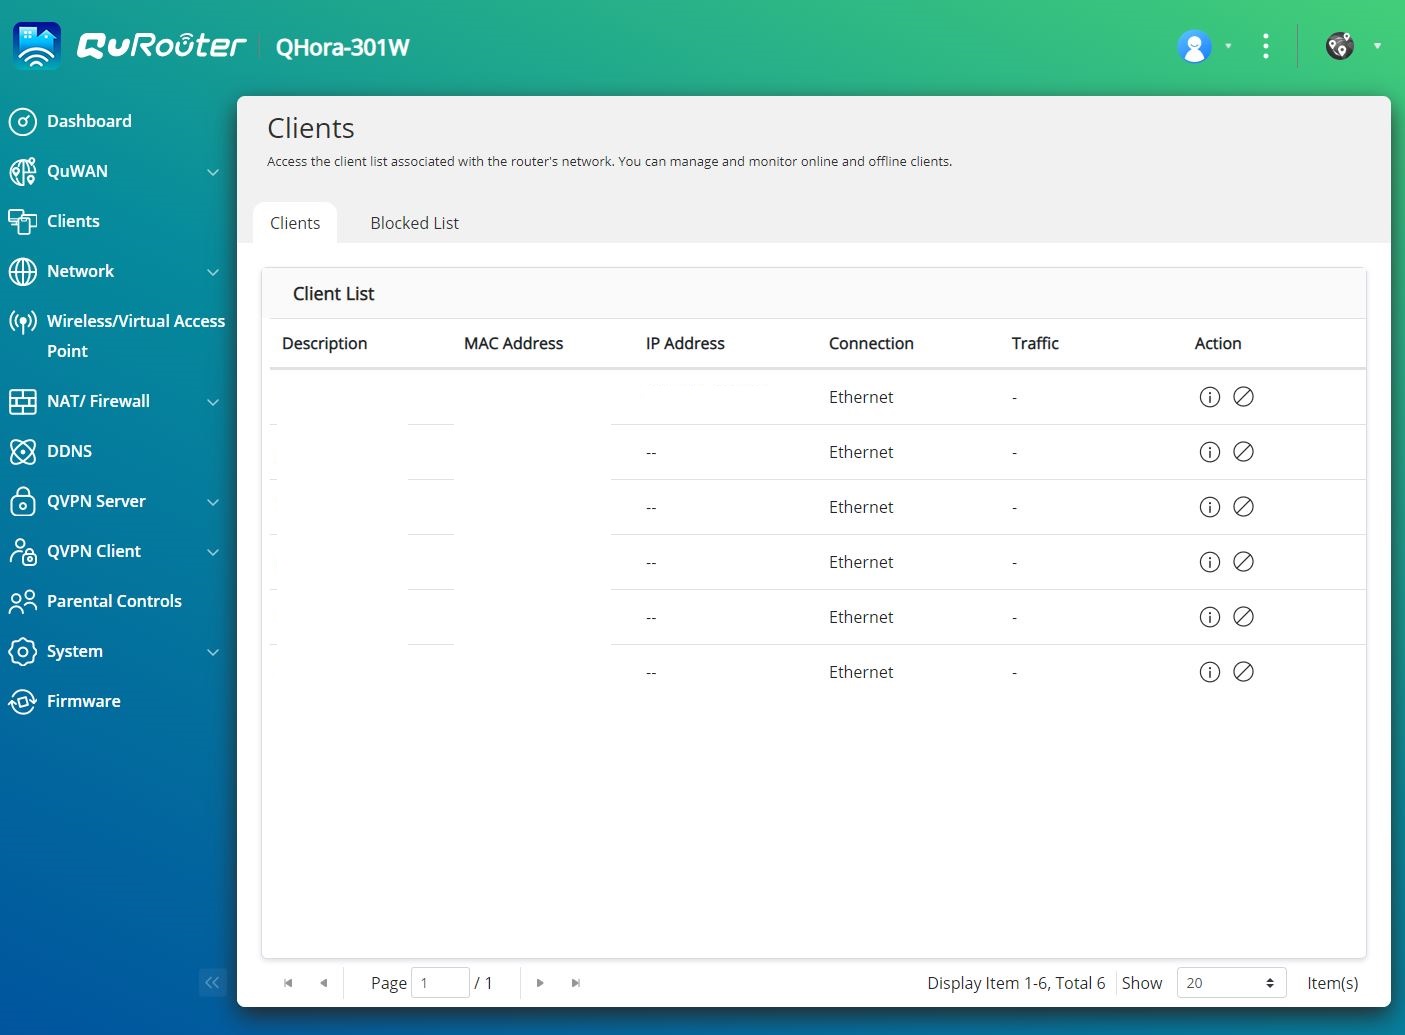Open Dashboard from the sidebar
1405x1035 pixels.
pos(89,121)
